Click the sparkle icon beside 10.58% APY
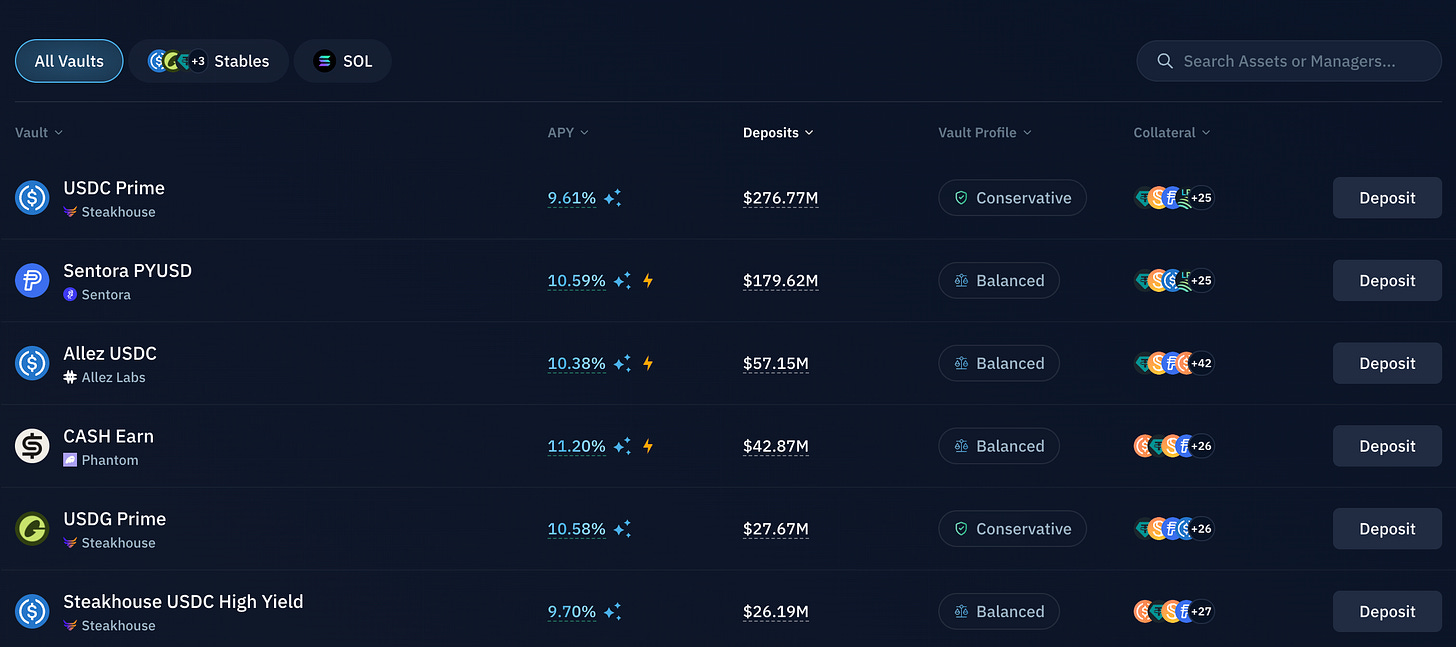 (622, 529)
